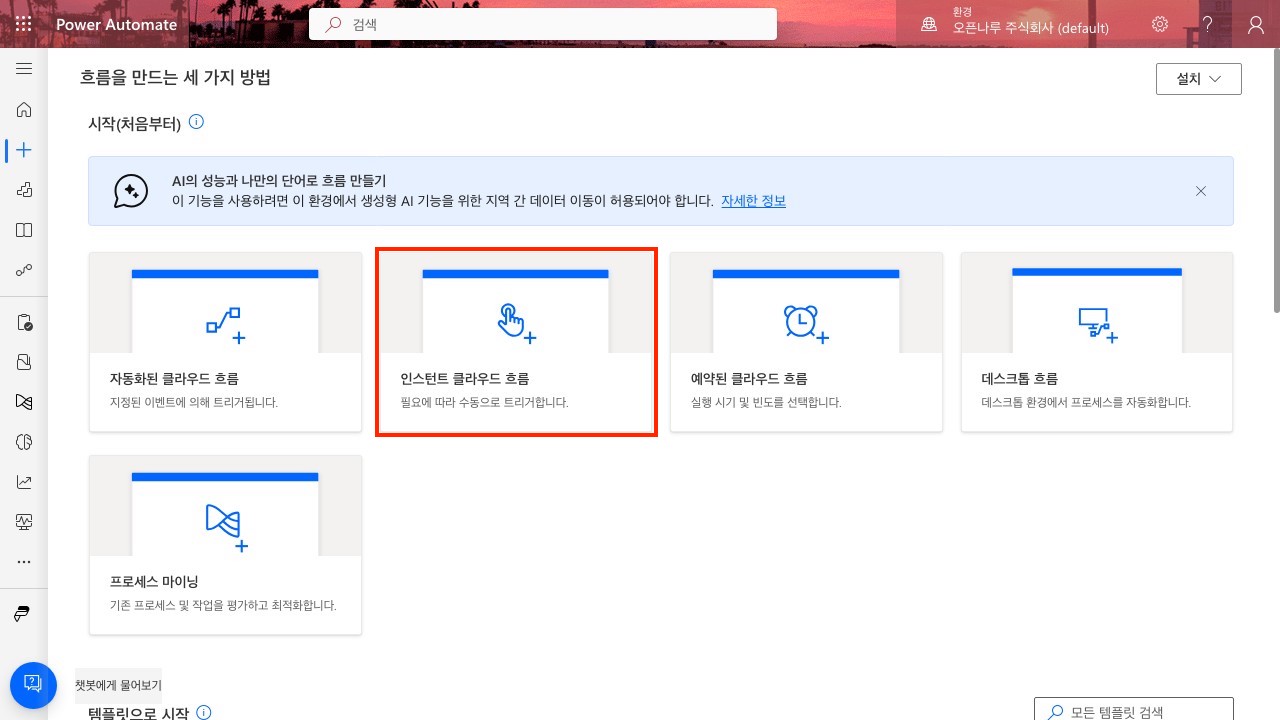The width and height of the screenshot is (1280, 720).
Task: Expand the 설치 dropdown button
Action: (1198, 79)
